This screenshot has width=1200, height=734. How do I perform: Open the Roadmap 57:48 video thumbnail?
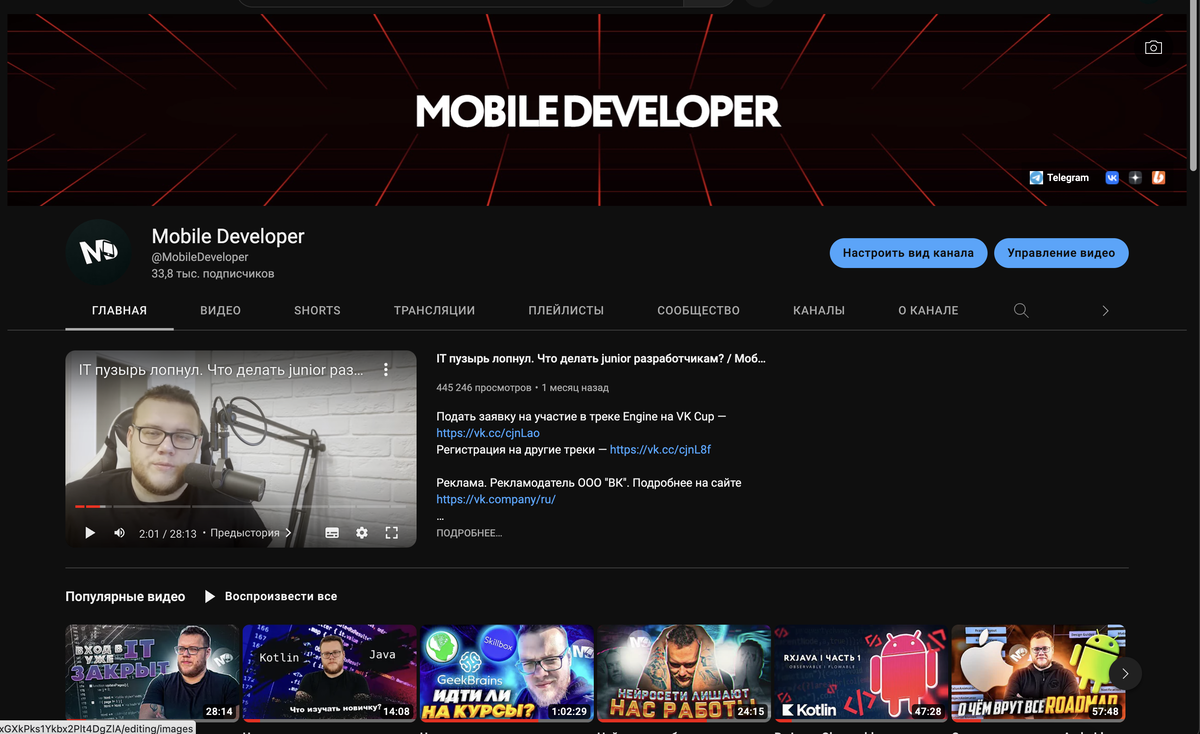coord(1038,673)
